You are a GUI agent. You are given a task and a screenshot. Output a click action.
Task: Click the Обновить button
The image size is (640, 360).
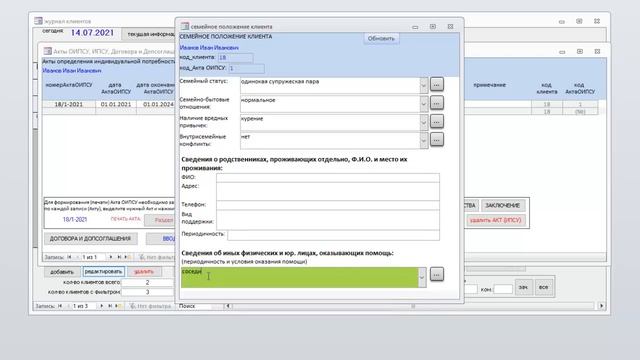(381, 38)
